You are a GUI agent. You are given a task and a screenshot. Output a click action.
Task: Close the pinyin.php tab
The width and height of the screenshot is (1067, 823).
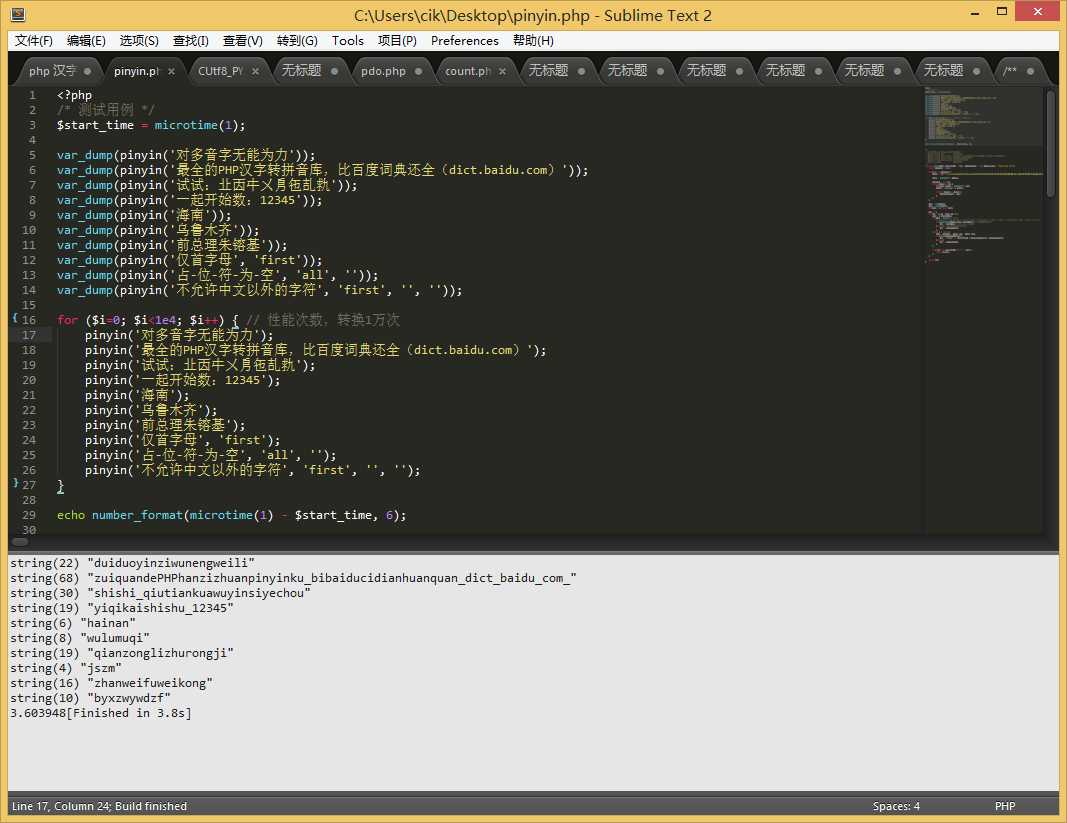click(171, 71)
